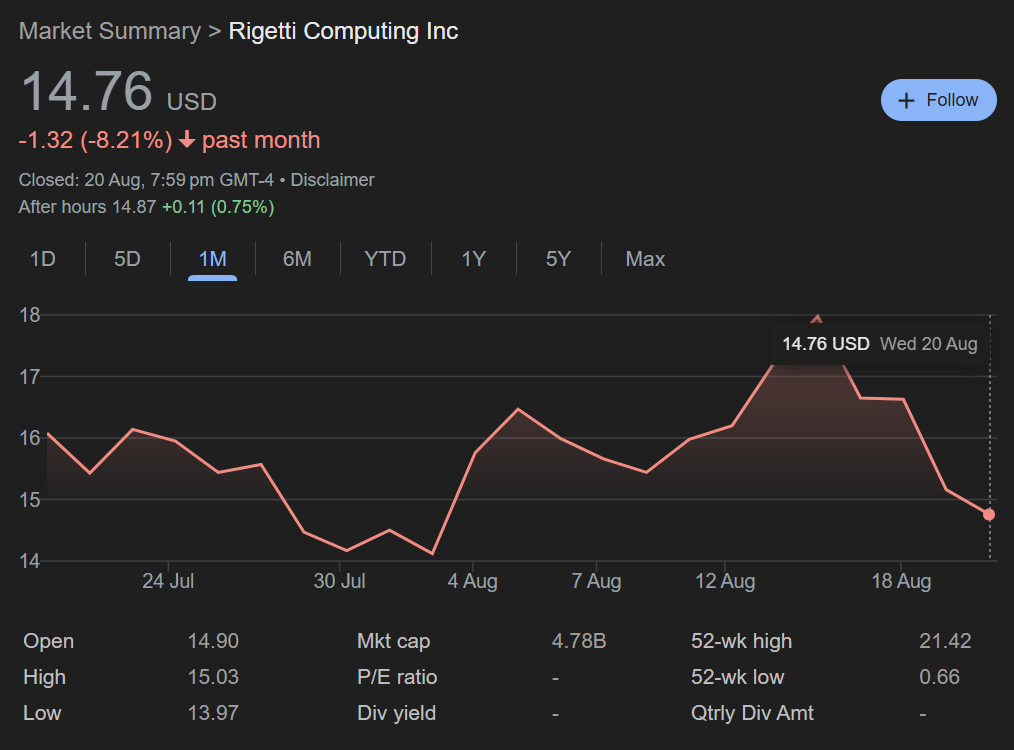Click the High value 15.03
This screenshot has height=750, width=1014.
coord(213,677)
